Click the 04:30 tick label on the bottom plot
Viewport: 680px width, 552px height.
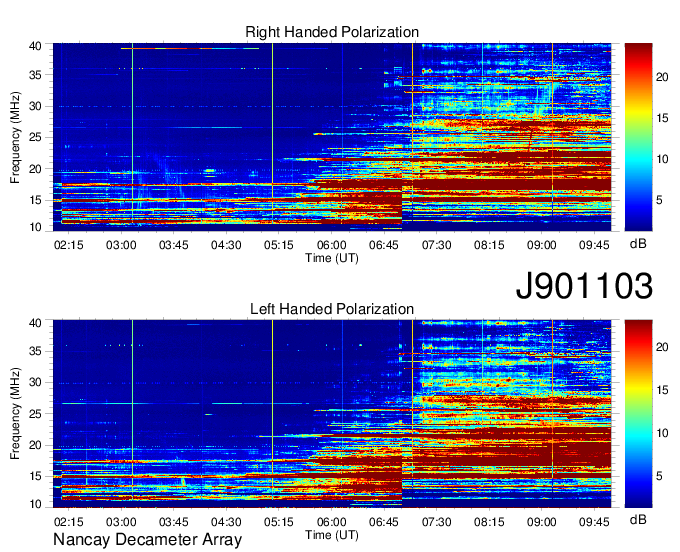[x=226, y=522]
